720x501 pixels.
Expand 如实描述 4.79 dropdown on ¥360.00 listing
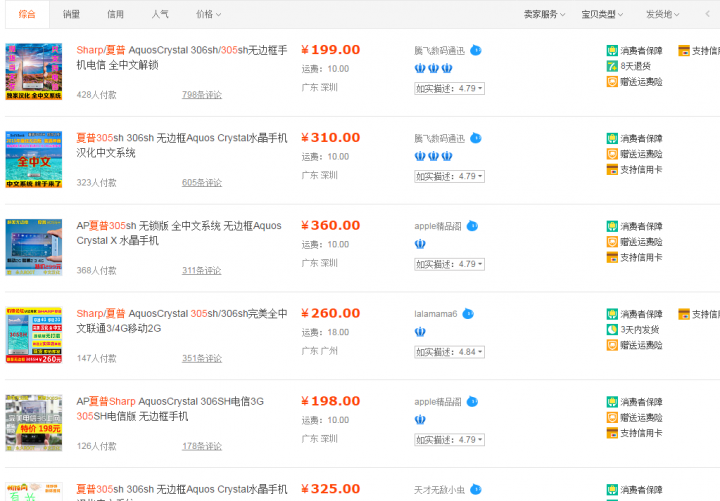coord(449,264)
